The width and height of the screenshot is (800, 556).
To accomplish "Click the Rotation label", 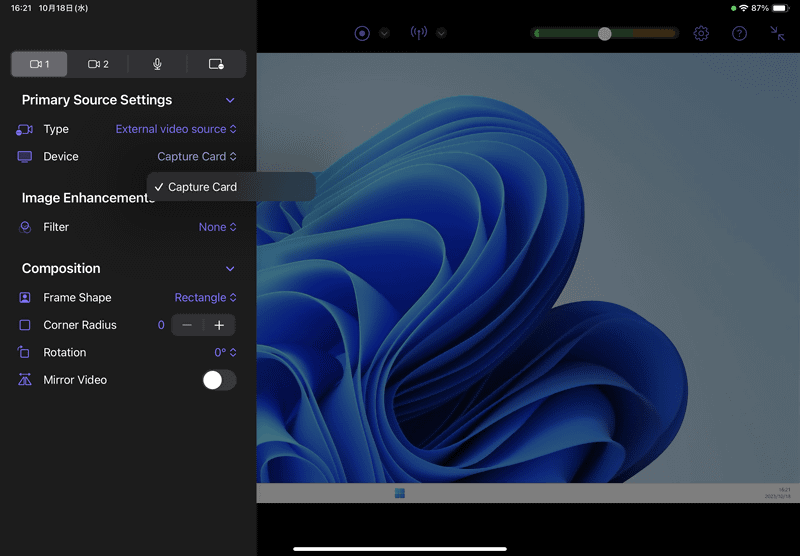I will coord(65,352).
